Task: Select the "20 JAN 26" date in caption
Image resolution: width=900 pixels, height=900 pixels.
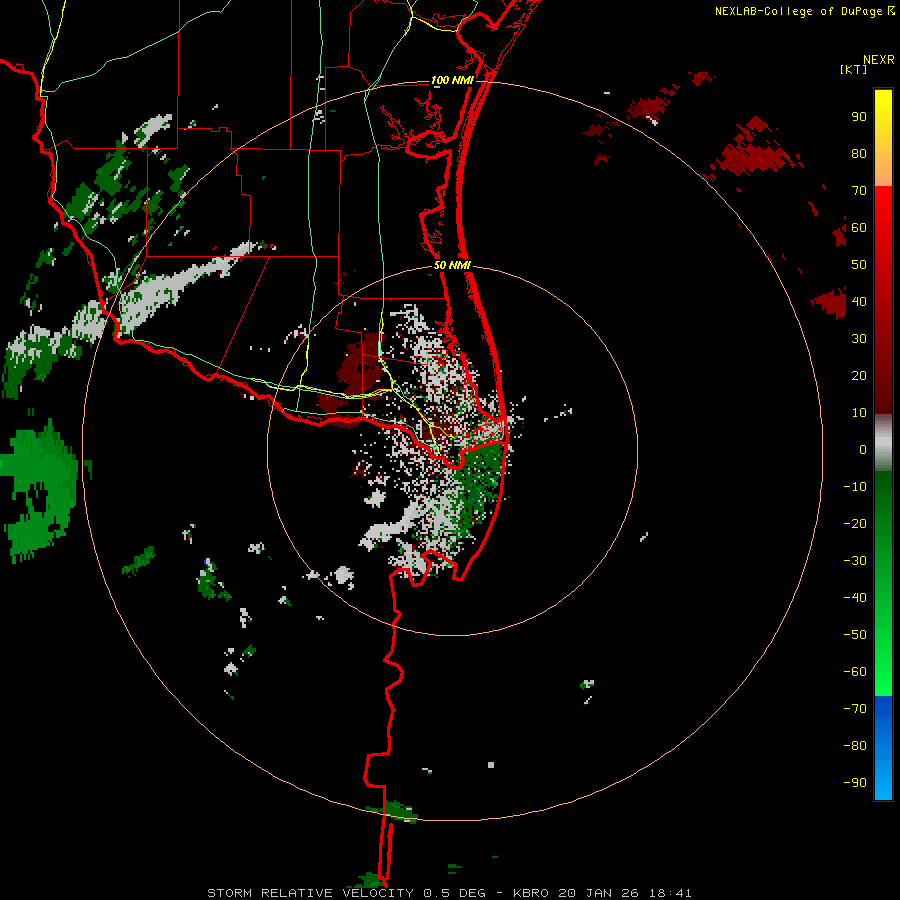Action: pyautogui.click(x=599, y=893)
